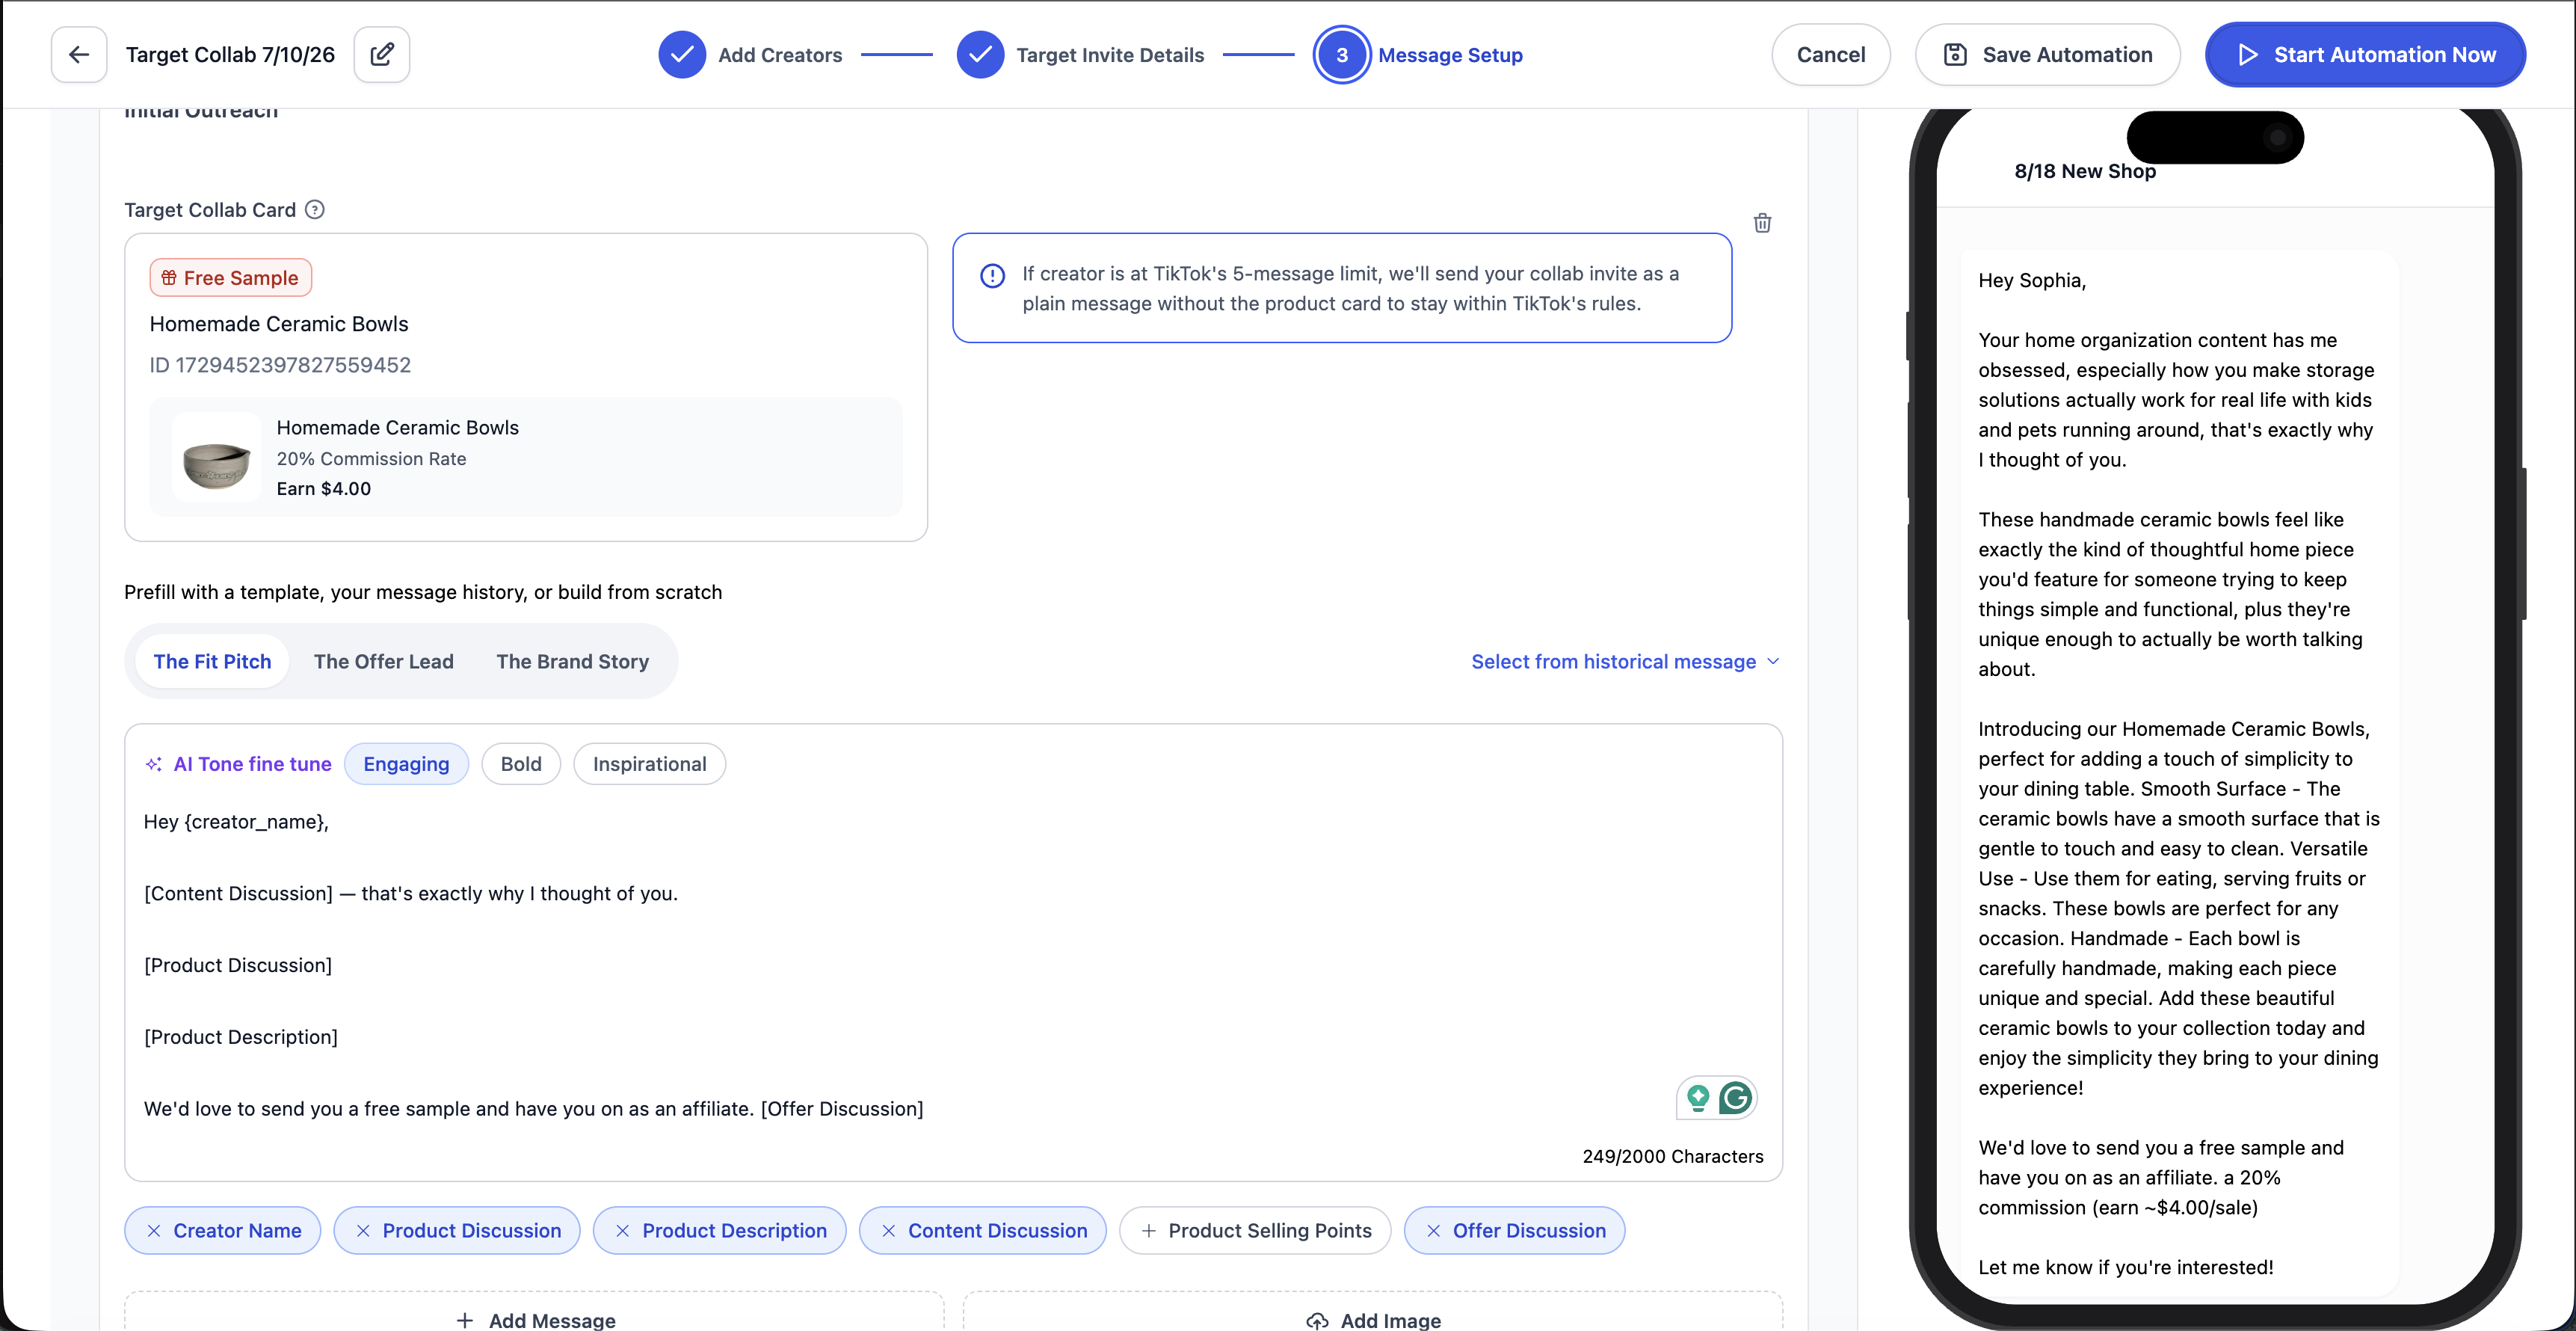Click the Homemade Ceramic Bowls card heading

coord(279,324)
